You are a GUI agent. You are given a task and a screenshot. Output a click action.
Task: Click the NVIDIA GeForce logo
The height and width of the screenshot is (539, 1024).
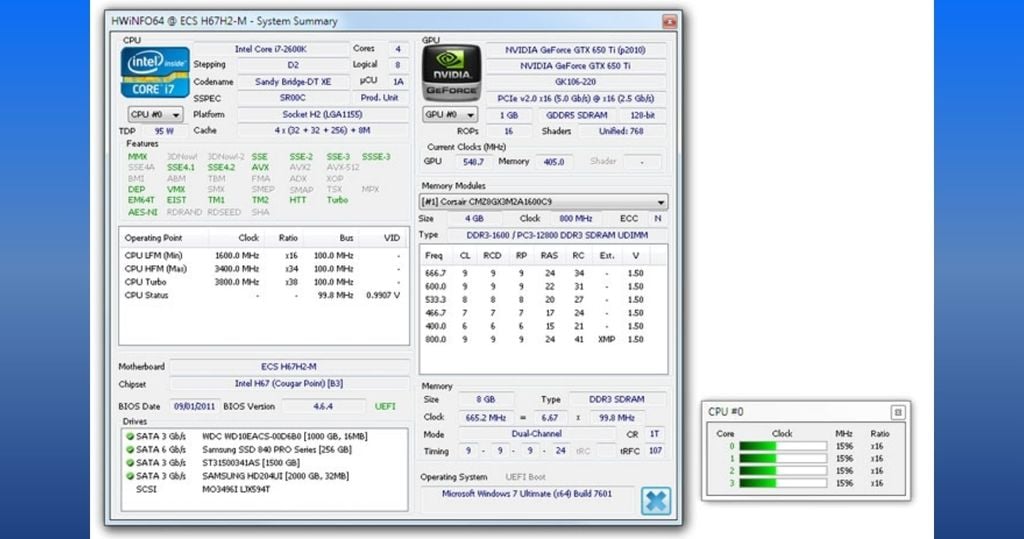point(452,73)
